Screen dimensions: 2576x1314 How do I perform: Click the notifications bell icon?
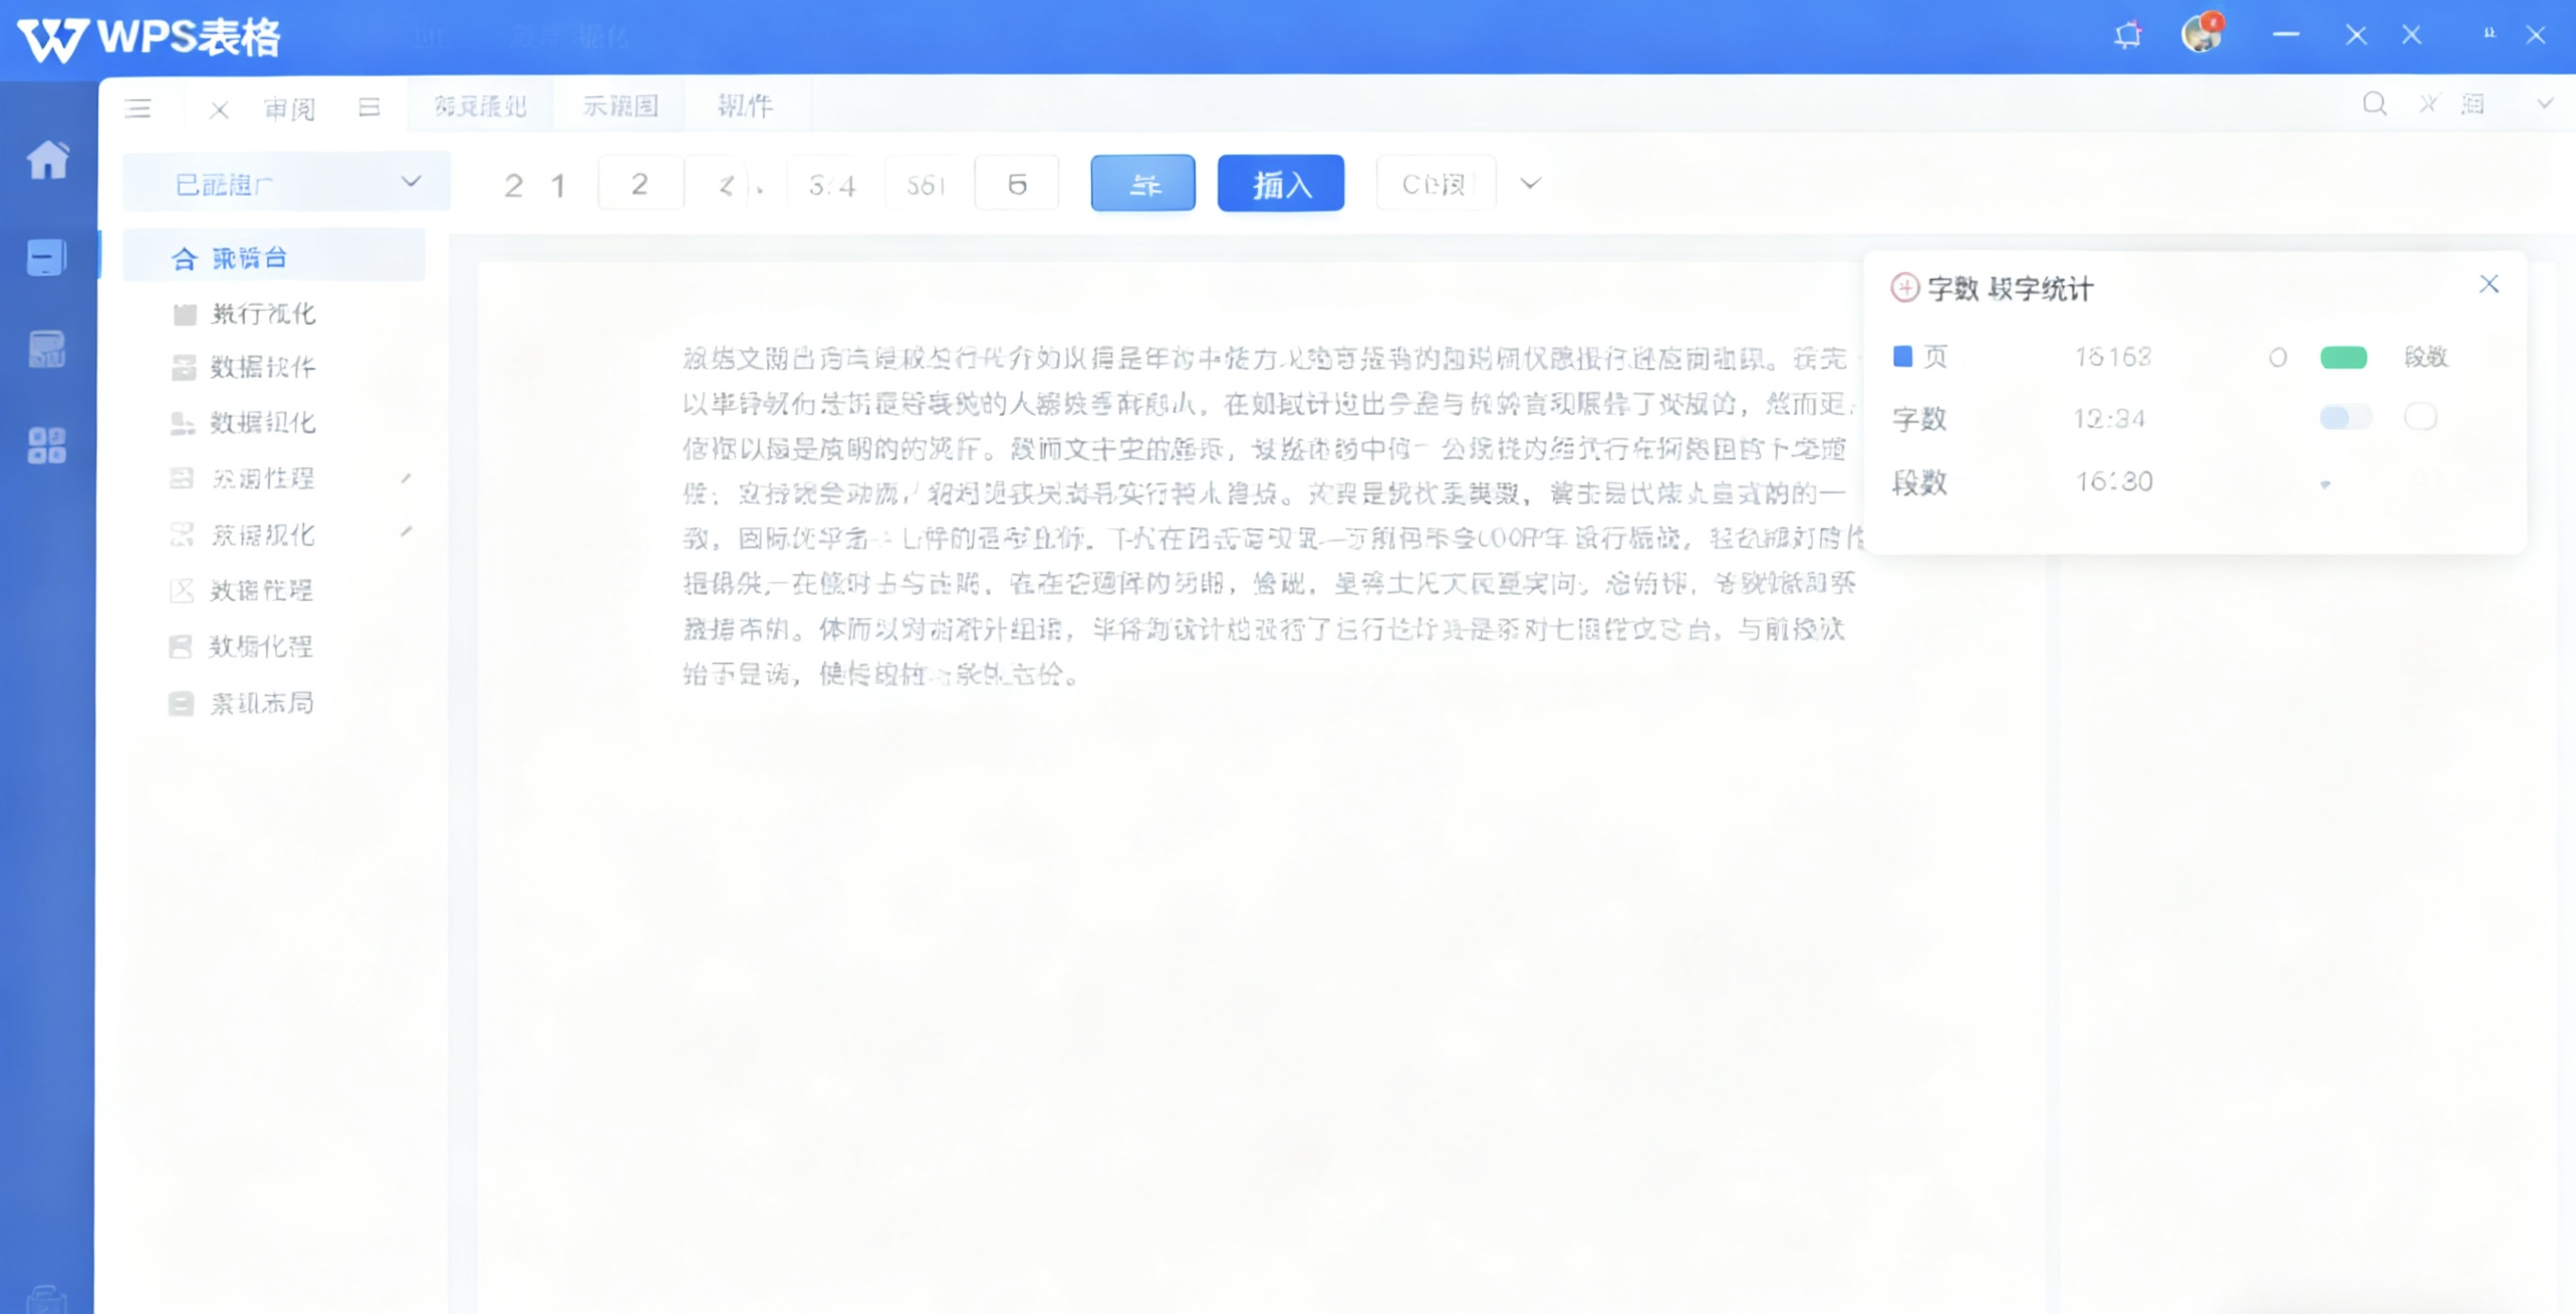pos(2128,34)
